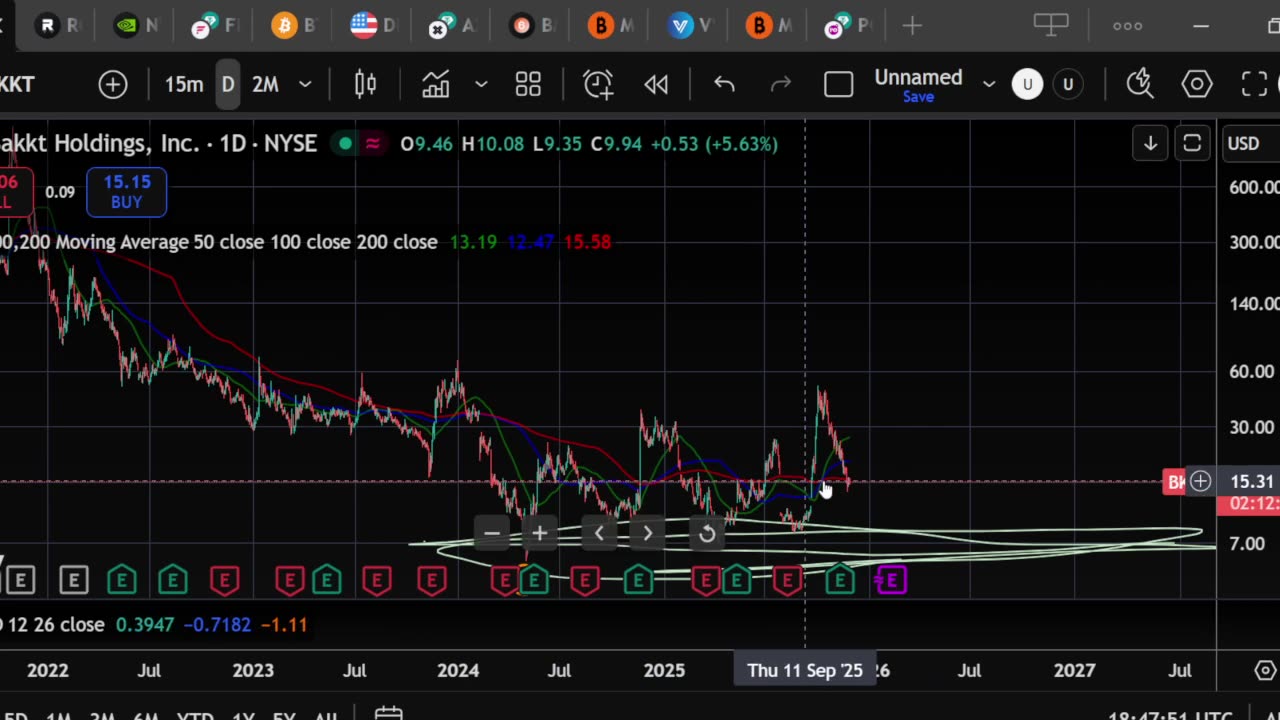Create a new price alert
The width and height of the screenshot is (1280, 720).
click(598, 85)
